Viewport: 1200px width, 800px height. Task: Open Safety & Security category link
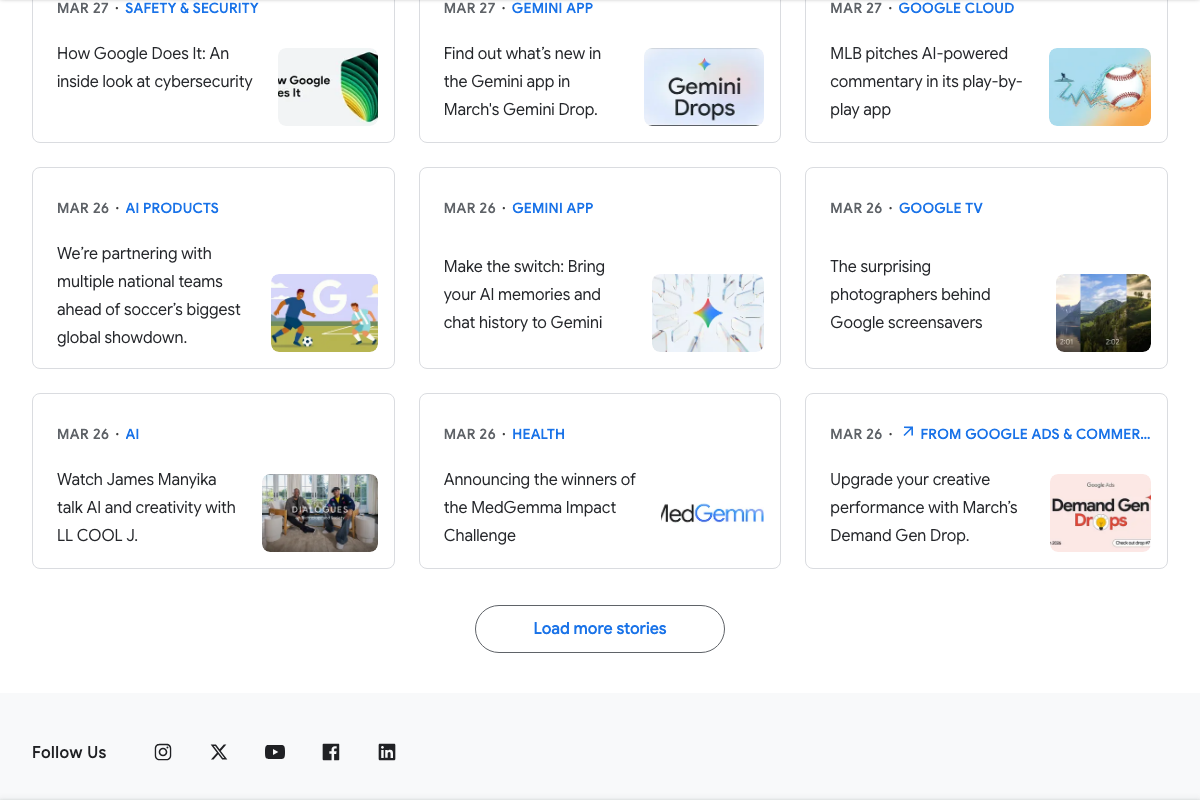tap(192, 8)
